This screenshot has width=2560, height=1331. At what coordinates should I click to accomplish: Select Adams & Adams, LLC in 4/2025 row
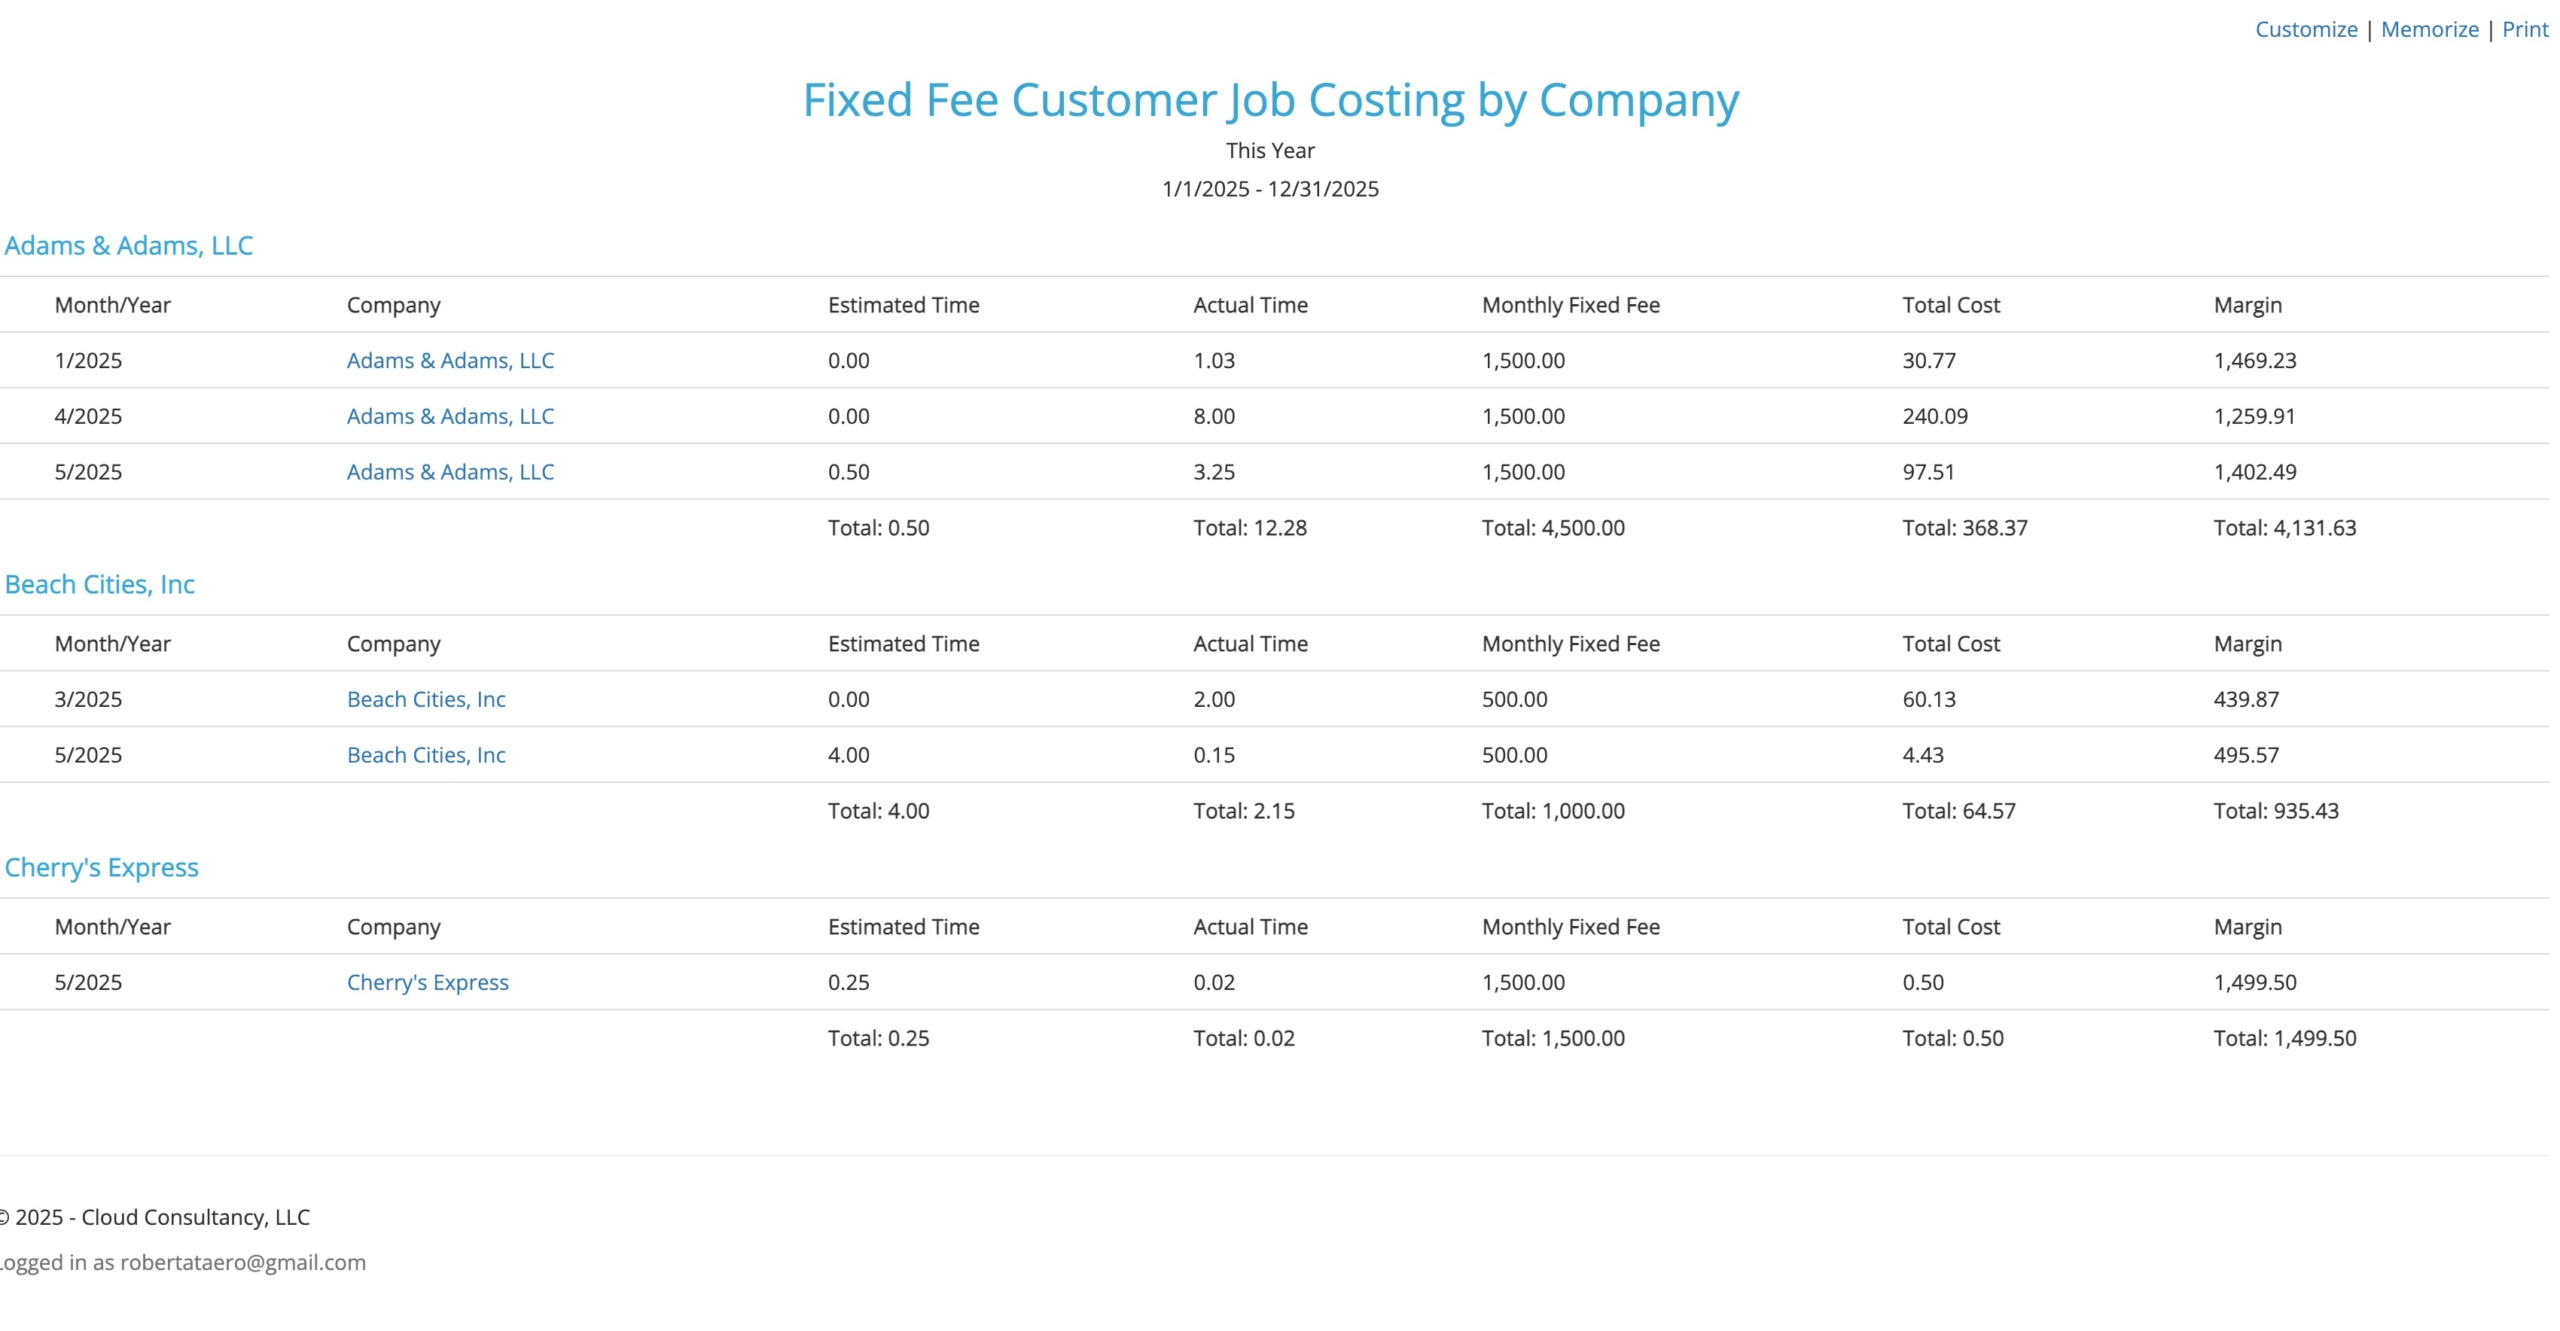[450, 416]
